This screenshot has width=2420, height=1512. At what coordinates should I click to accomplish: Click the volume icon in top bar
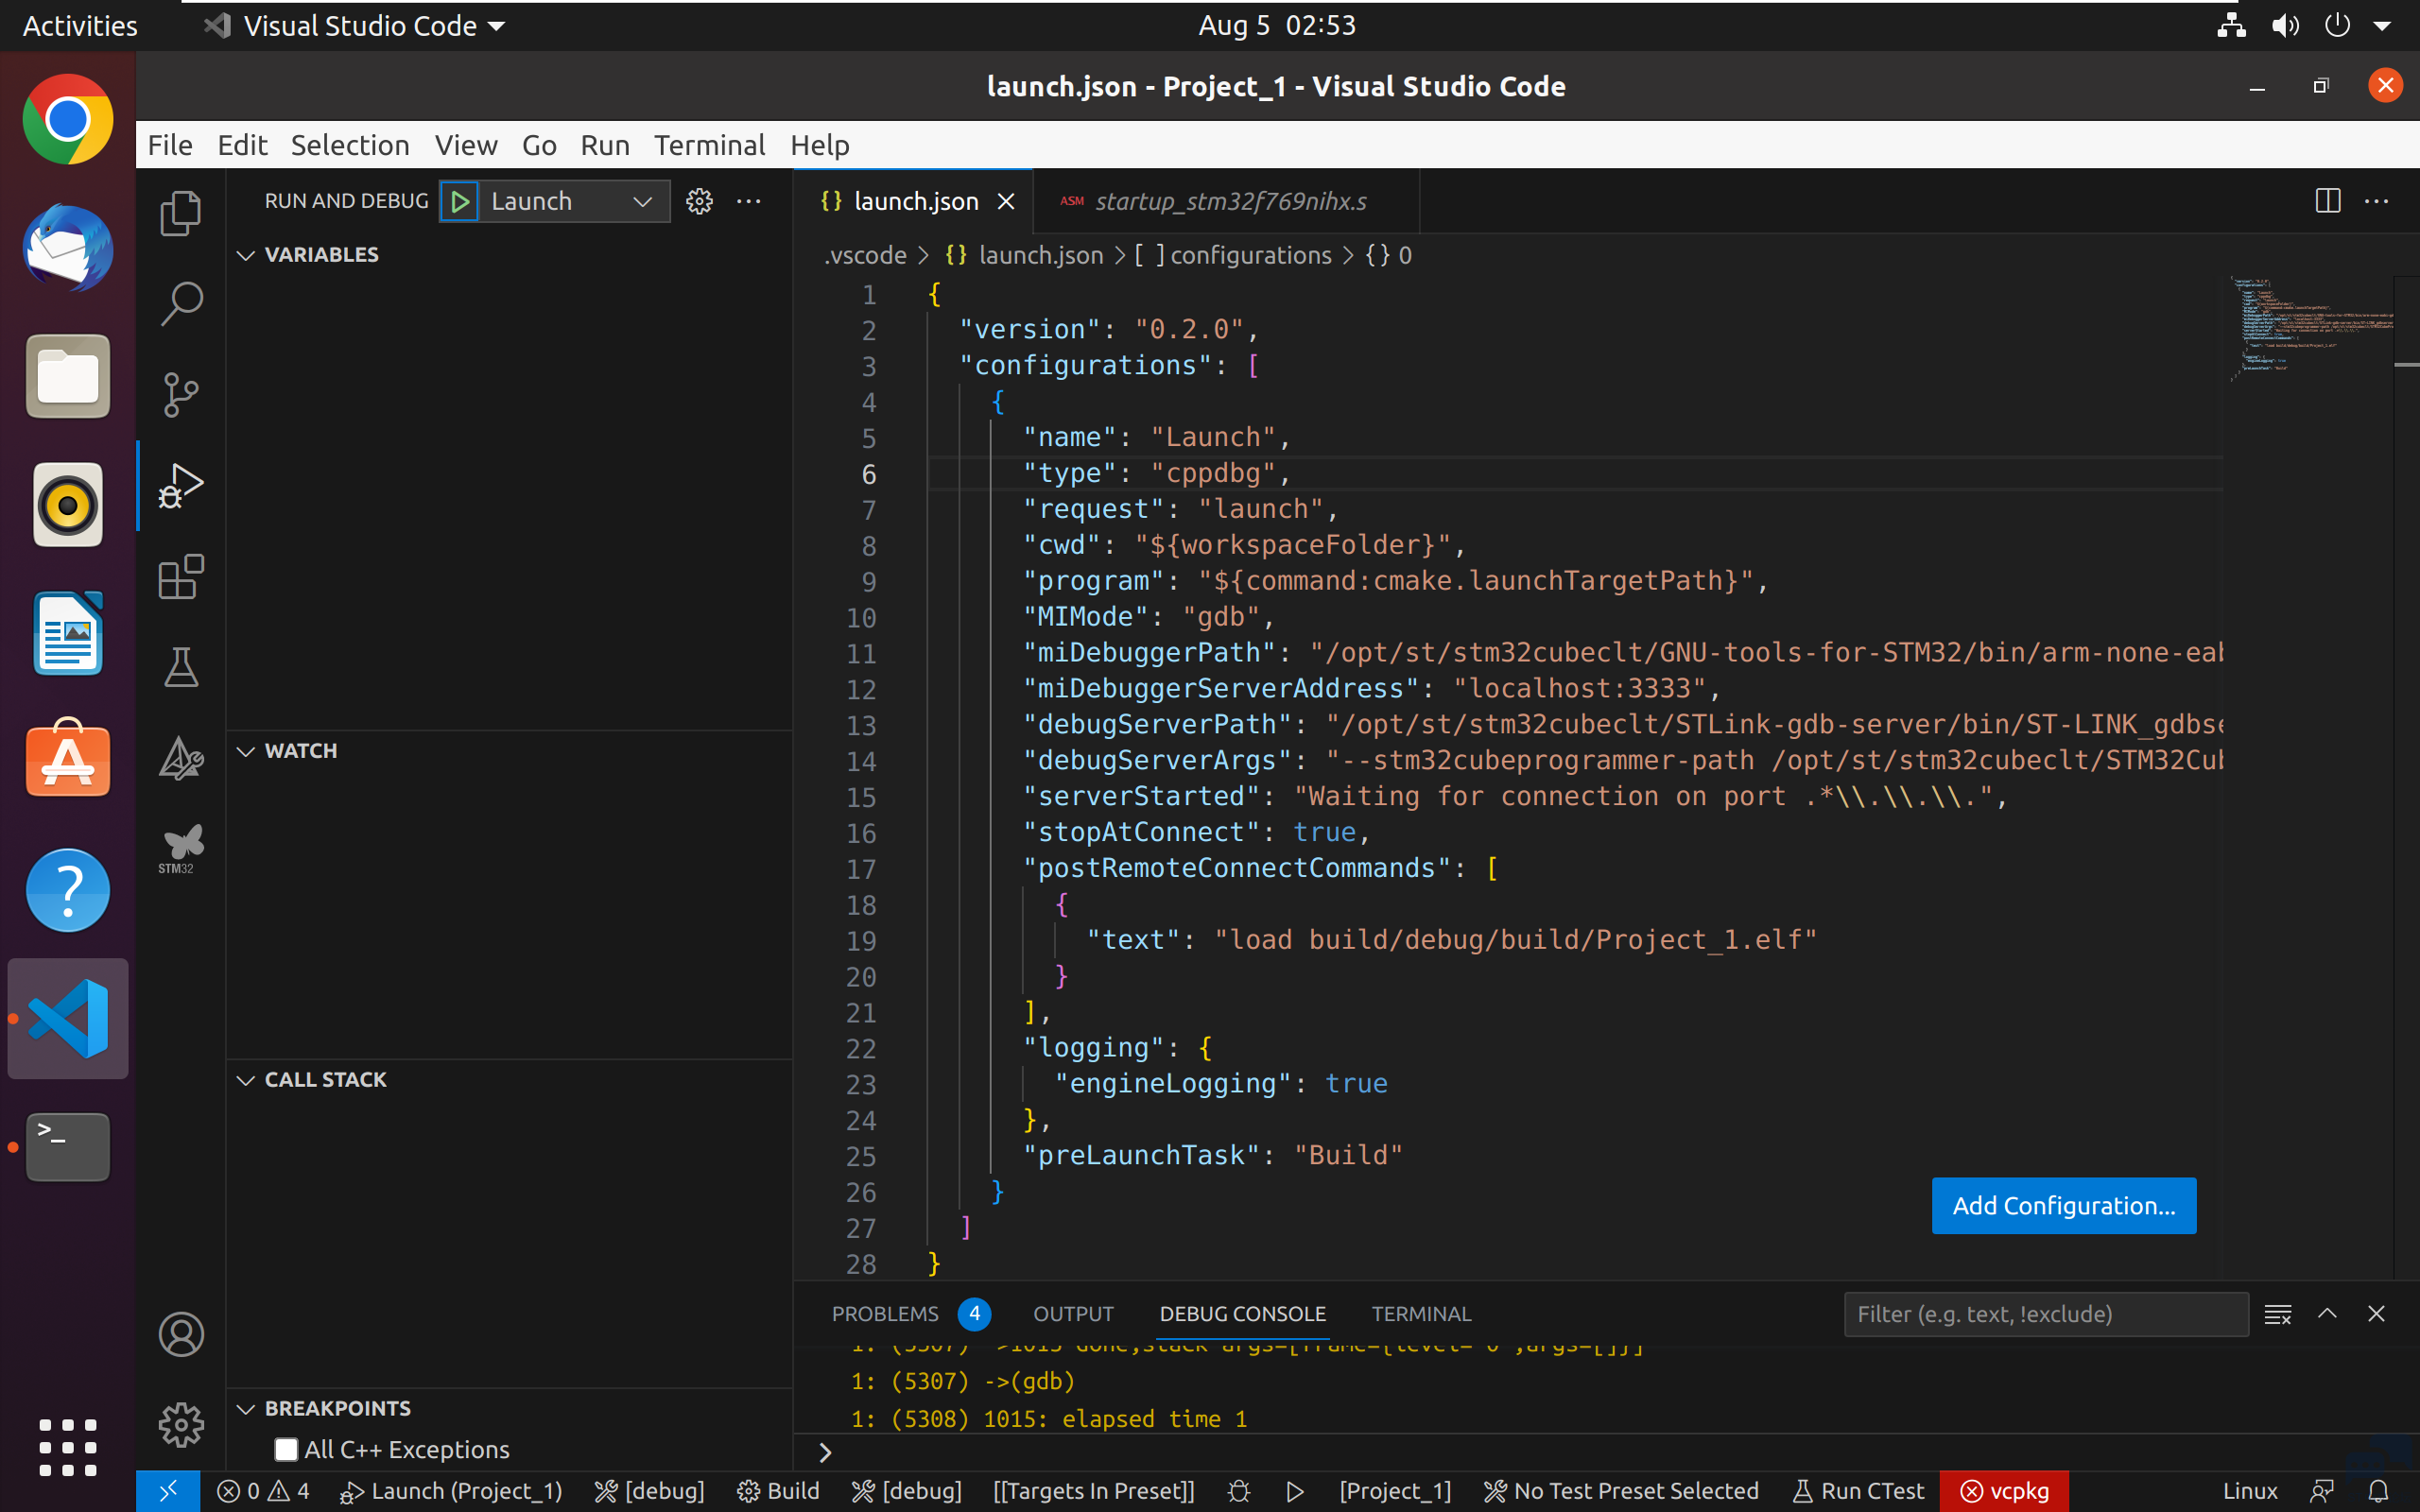click(2284, 26)
